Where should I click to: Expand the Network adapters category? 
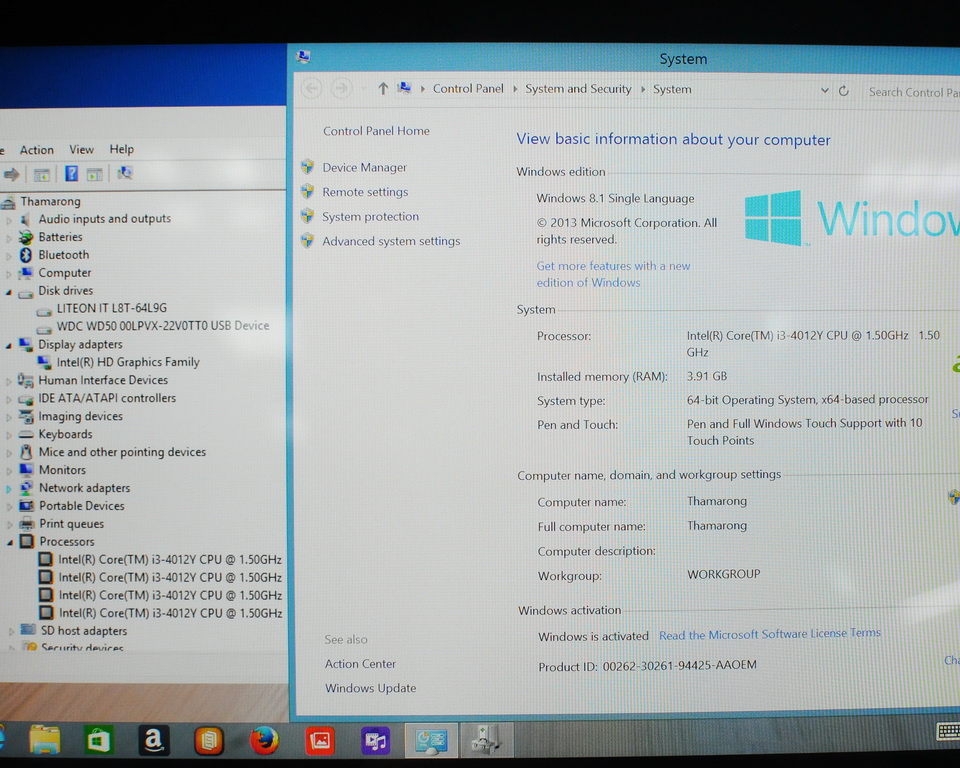point(9,489)
